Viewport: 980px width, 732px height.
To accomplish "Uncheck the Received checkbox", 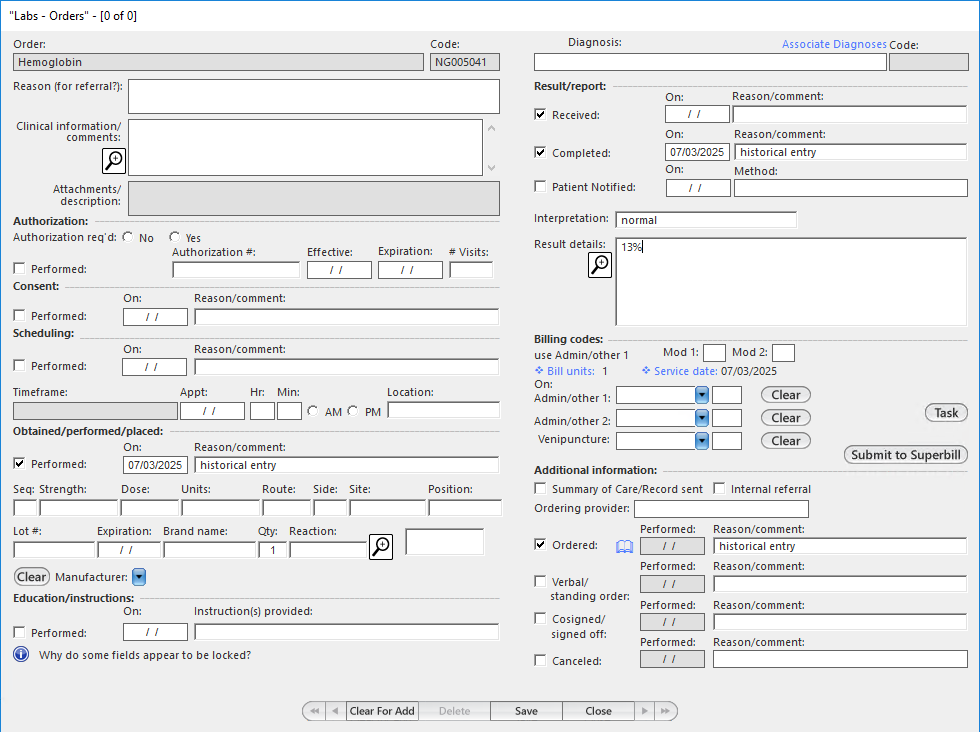I will click(541, 114).
